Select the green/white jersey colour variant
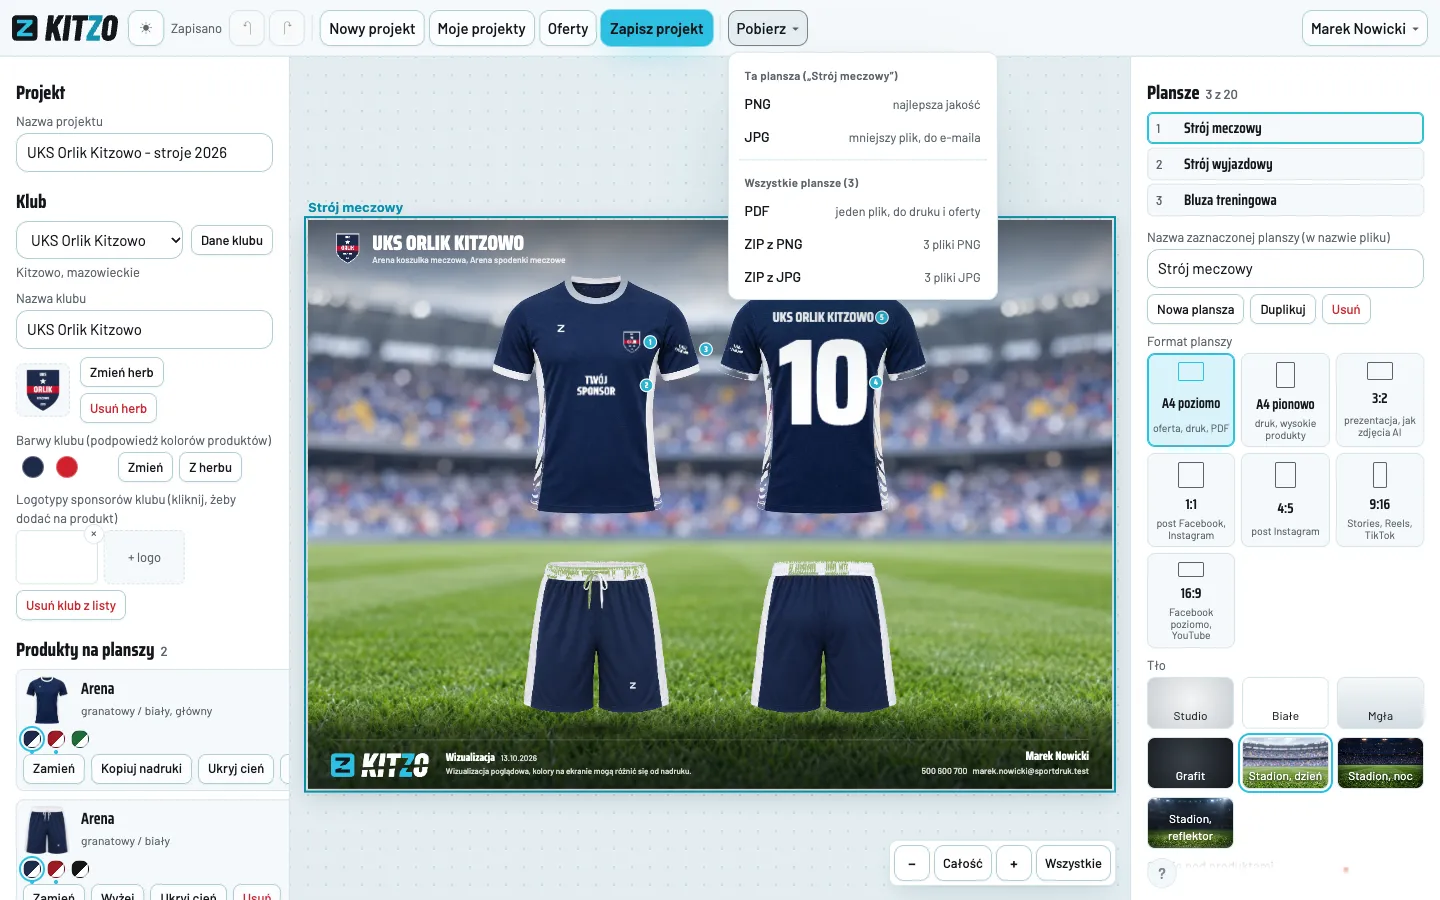 pos(80,739)
